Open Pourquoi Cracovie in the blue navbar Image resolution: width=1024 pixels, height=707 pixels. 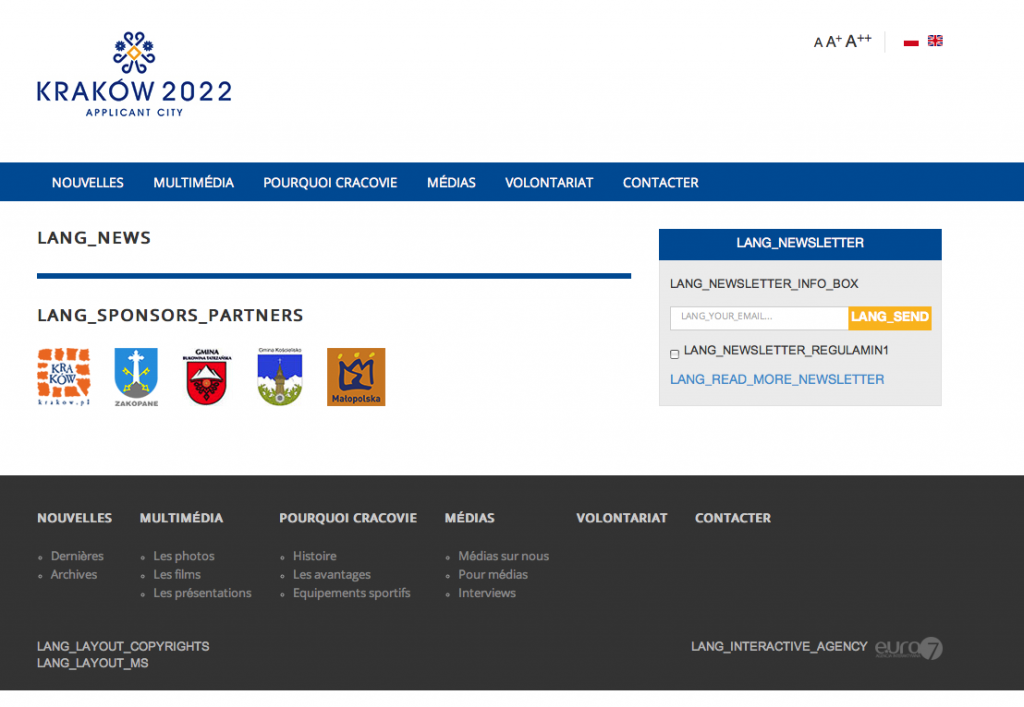click(330, 183)
